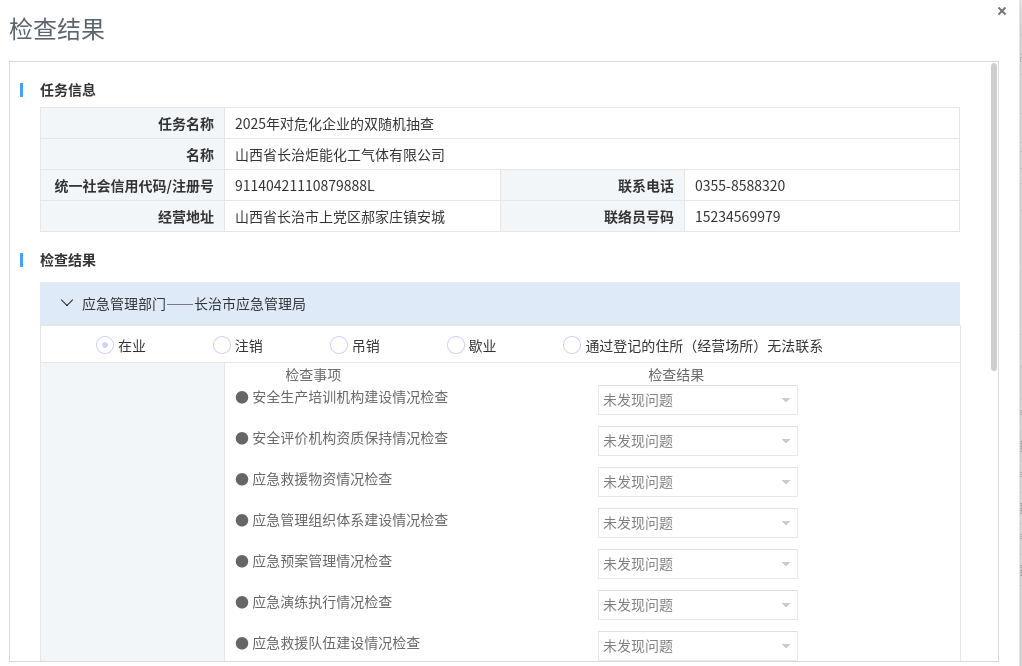Collapse the 应急管理部门 section chevron
This screenshot has height=666, width=1022.
[x=67, y=303]
